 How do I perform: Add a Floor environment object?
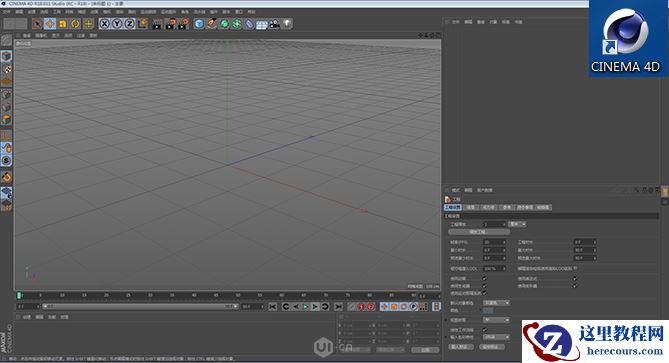point(262,25)
